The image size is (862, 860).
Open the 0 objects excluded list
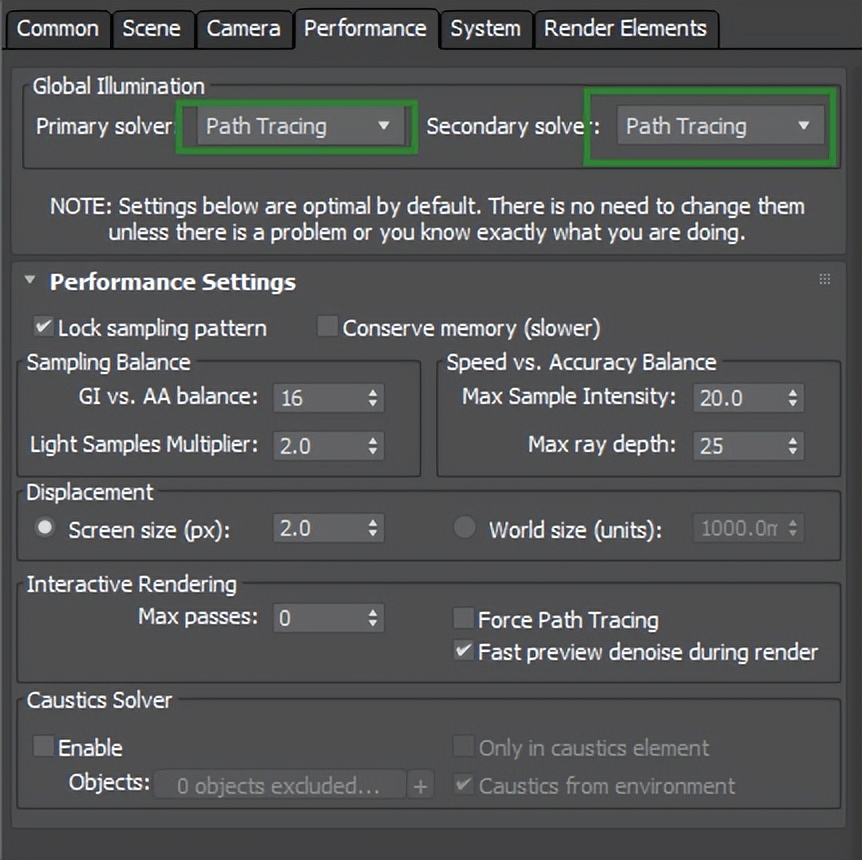[279, 785]
